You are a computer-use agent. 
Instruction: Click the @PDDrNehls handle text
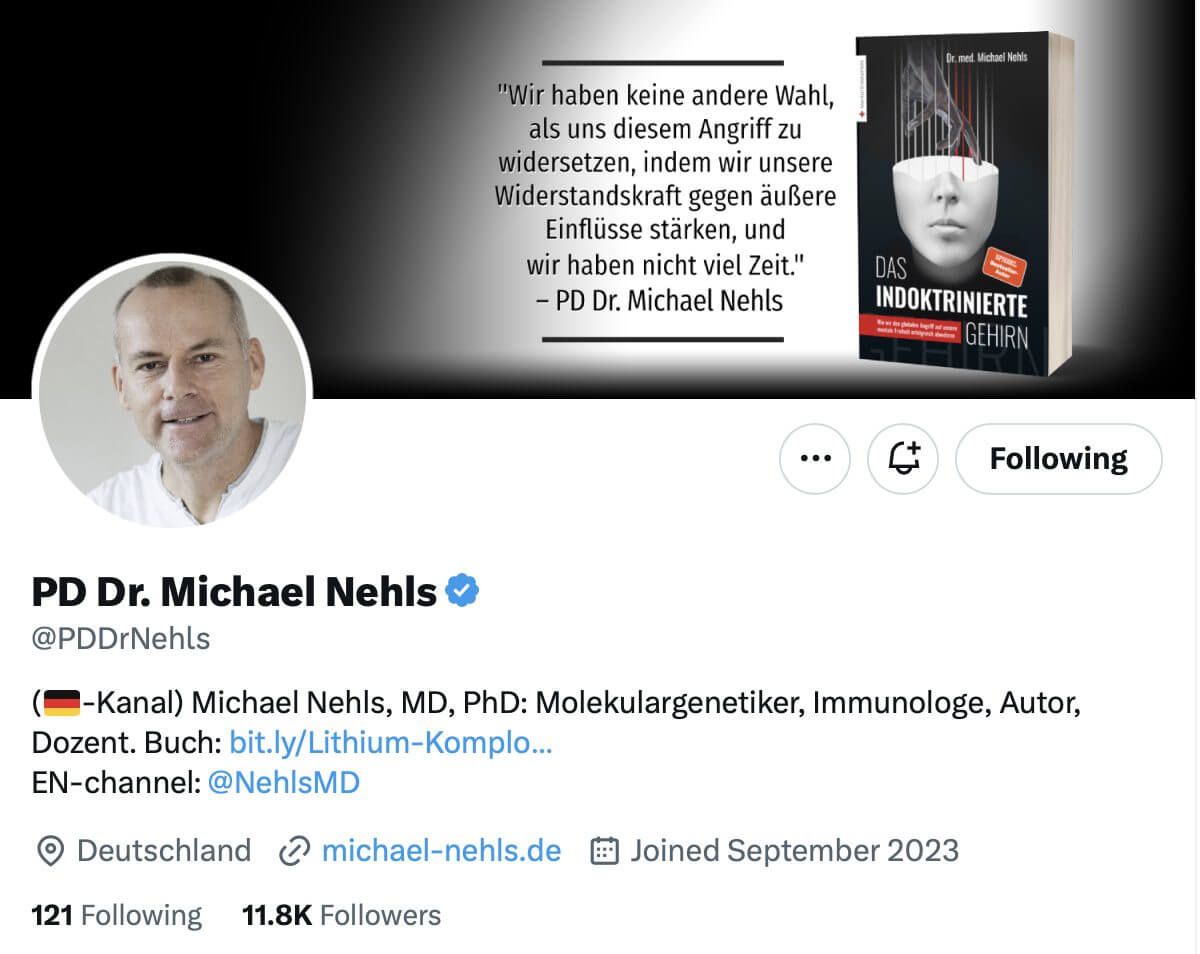[x=121, y=639]
